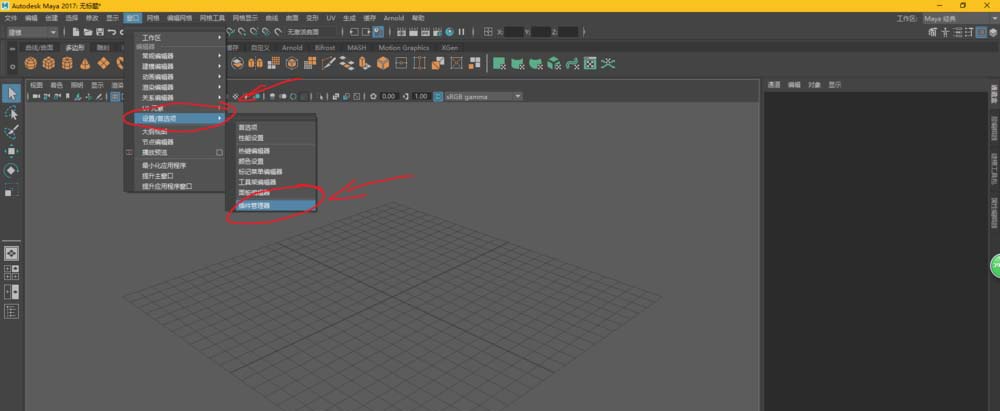This screenshot has height=411, width=1000.
Task: Select the arrow Select tool in left toolbox
Action: click(11, 94)
